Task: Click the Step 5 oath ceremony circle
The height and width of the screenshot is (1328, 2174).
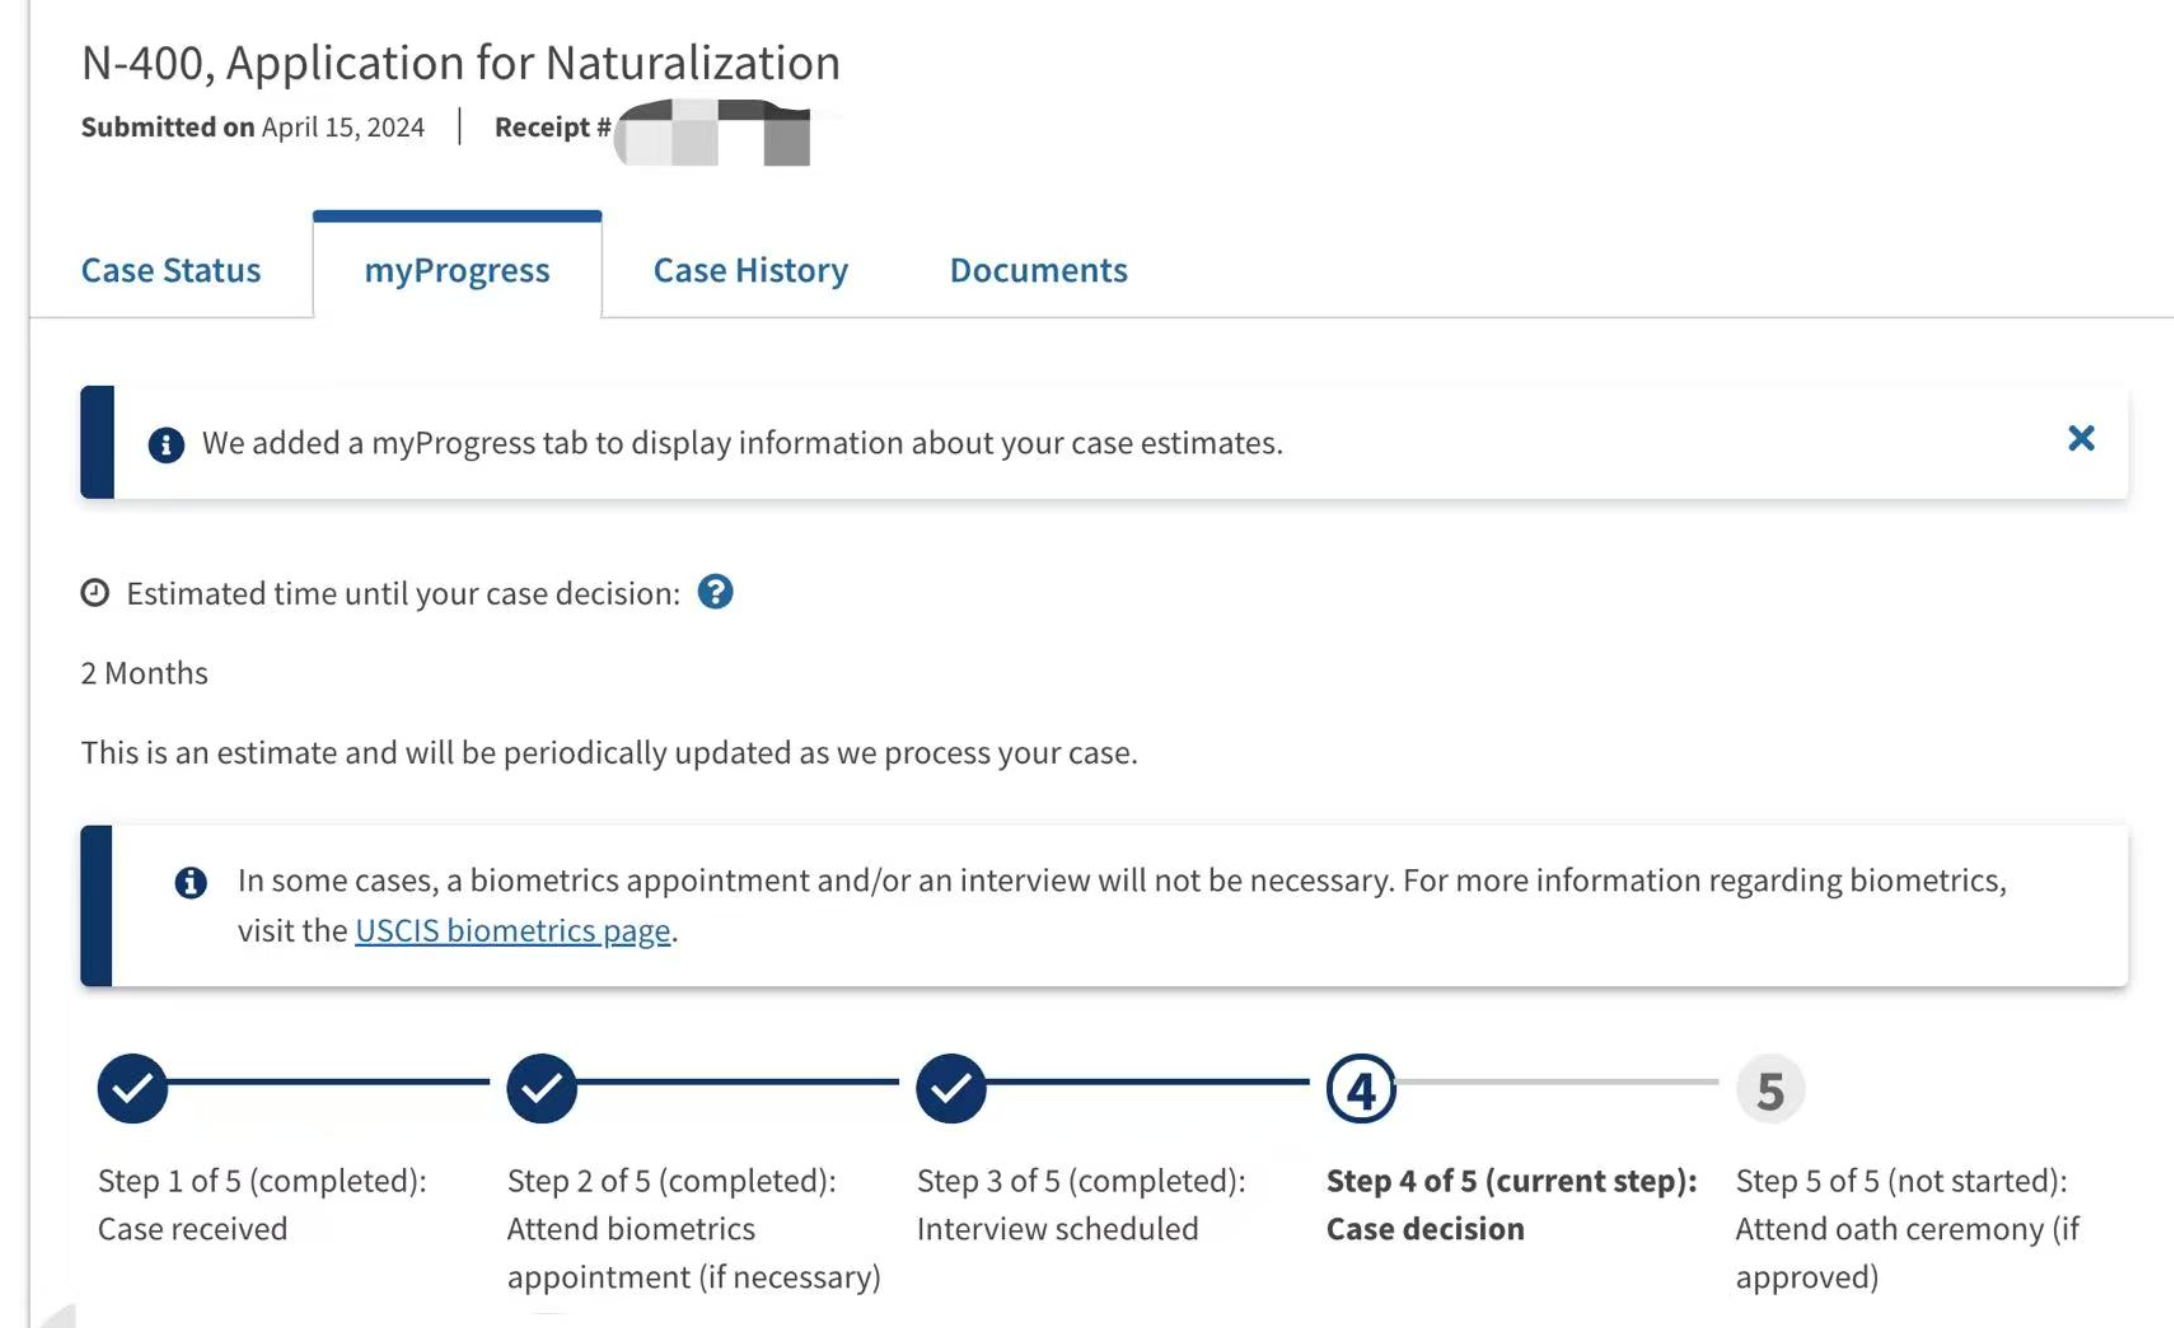Action: point(1770,1089)
